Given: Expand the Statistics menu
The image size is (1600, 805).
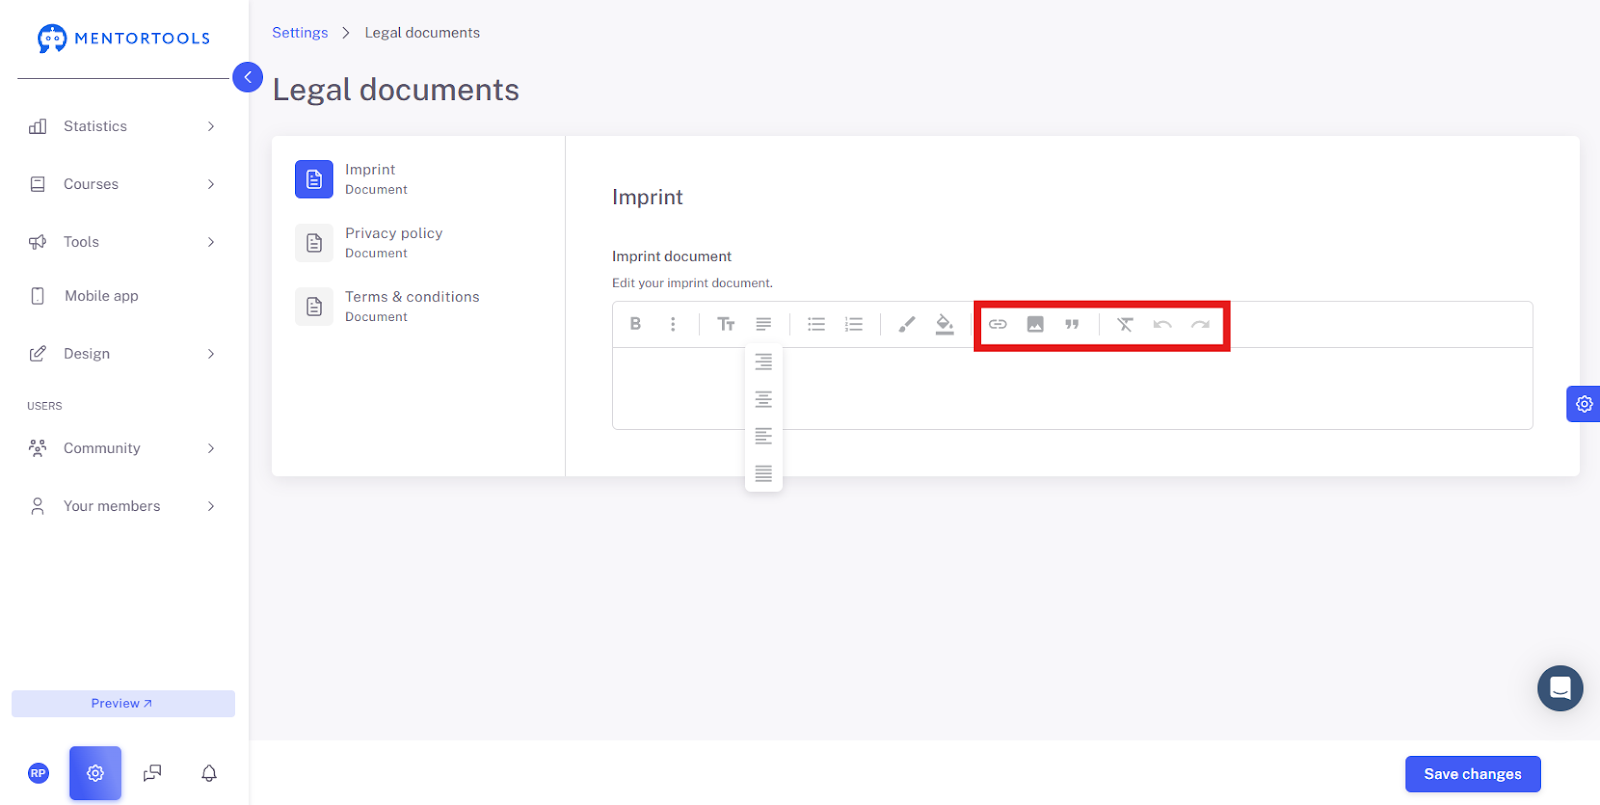Looking at the screenshot, I should click(122, 126).
